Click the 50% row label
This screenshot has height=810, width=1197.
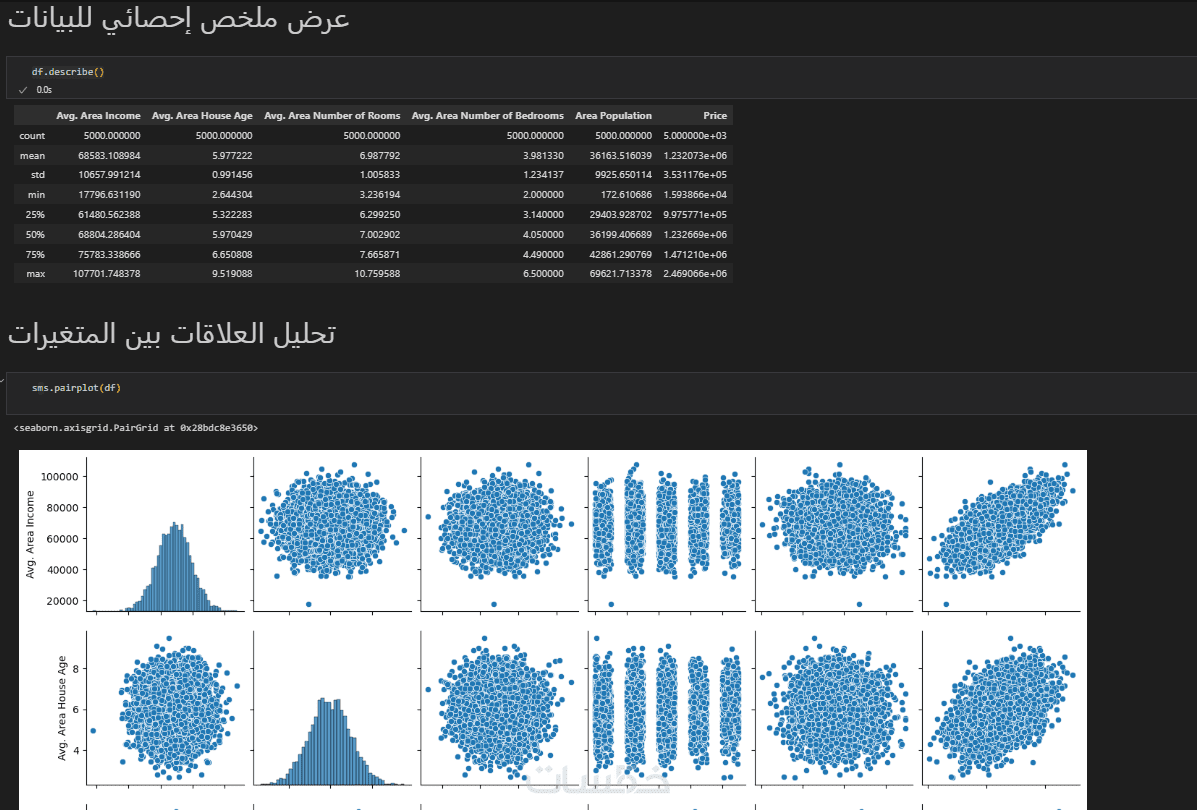click(x=35, y=234)
